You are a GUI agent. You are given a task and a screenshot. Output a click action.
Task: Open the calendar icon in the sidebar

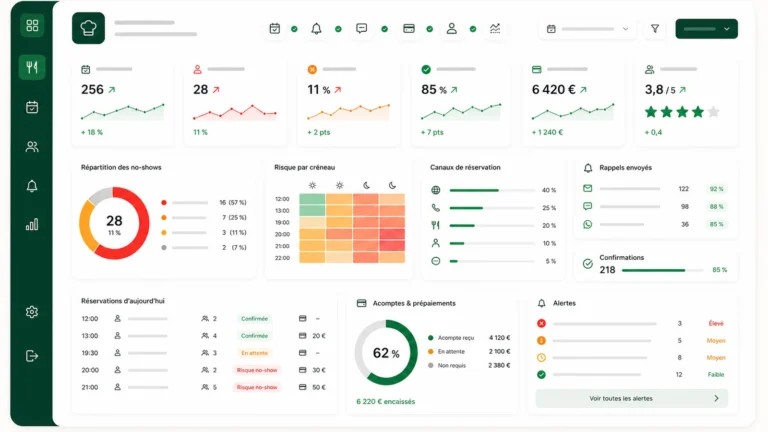click(32, 107)
